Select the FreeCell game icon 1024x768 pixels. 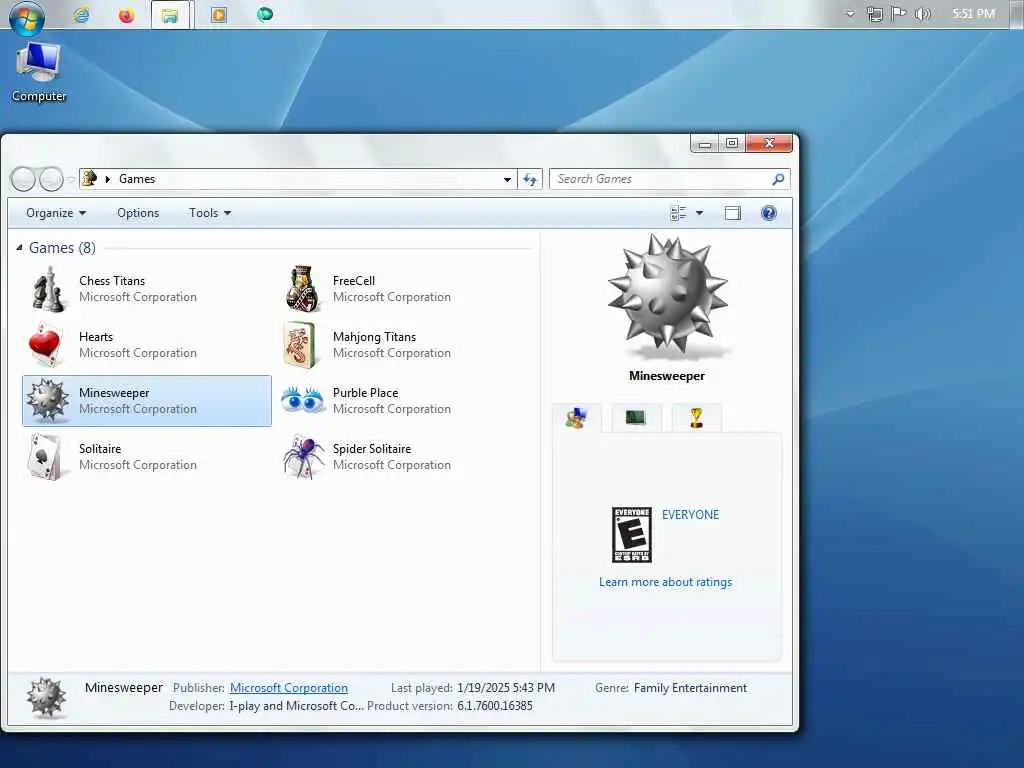pos(302,289)
